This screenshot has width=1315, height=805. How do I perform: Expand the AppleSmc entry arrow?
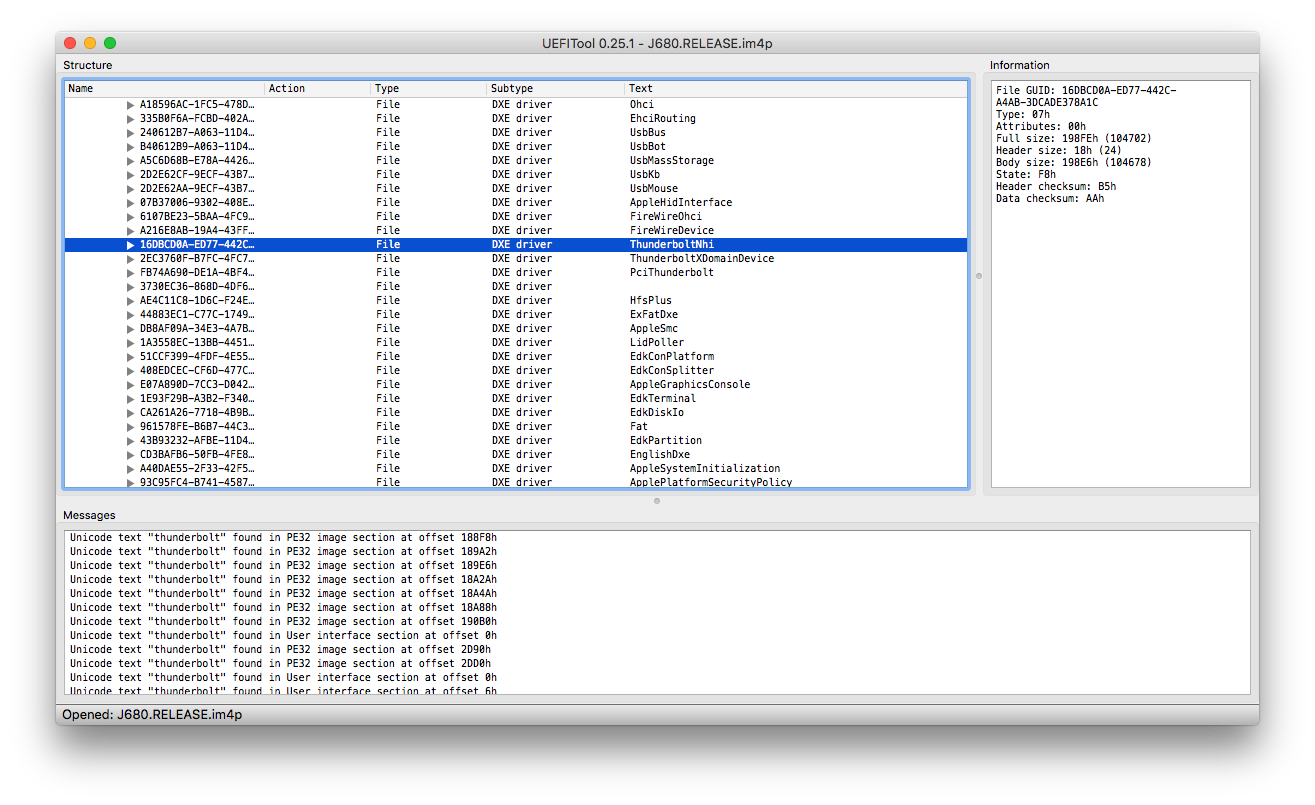pyautogui.click(x=130, y=329)
